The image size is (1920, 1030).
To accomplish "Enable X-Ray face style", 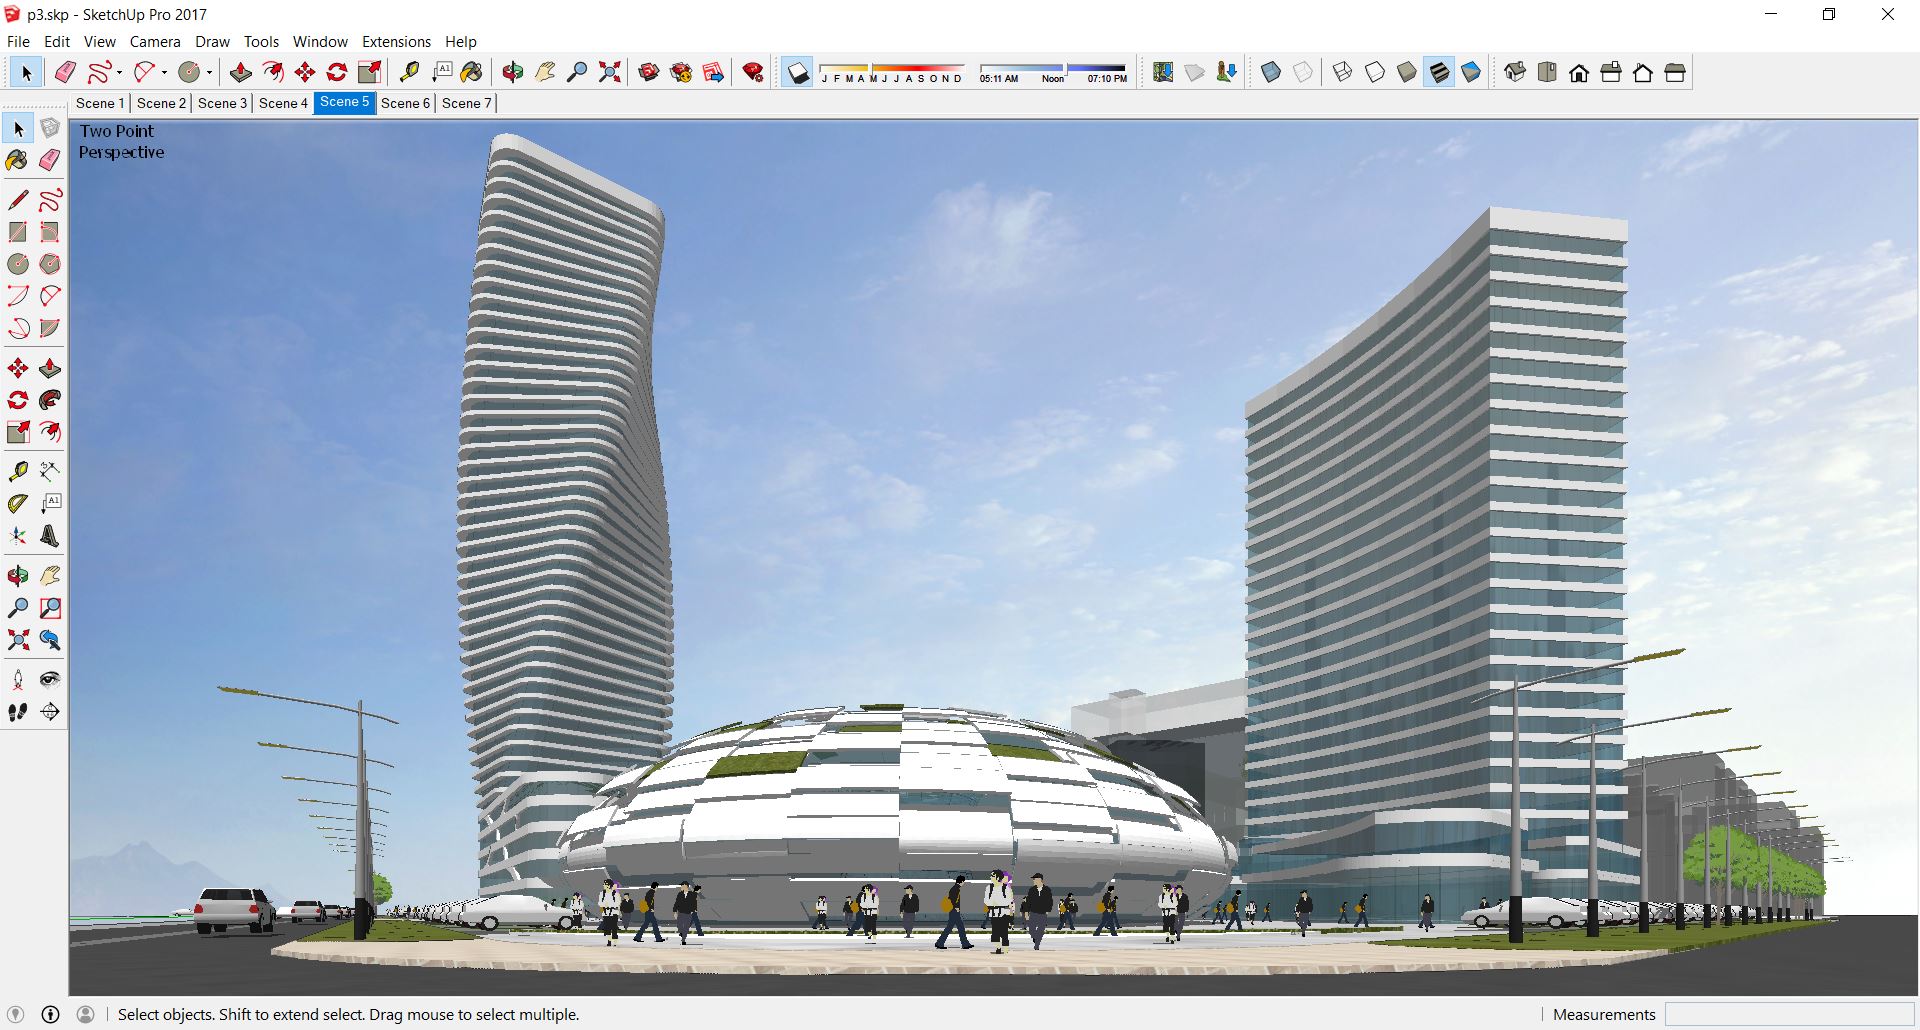I will point(1271,72).
